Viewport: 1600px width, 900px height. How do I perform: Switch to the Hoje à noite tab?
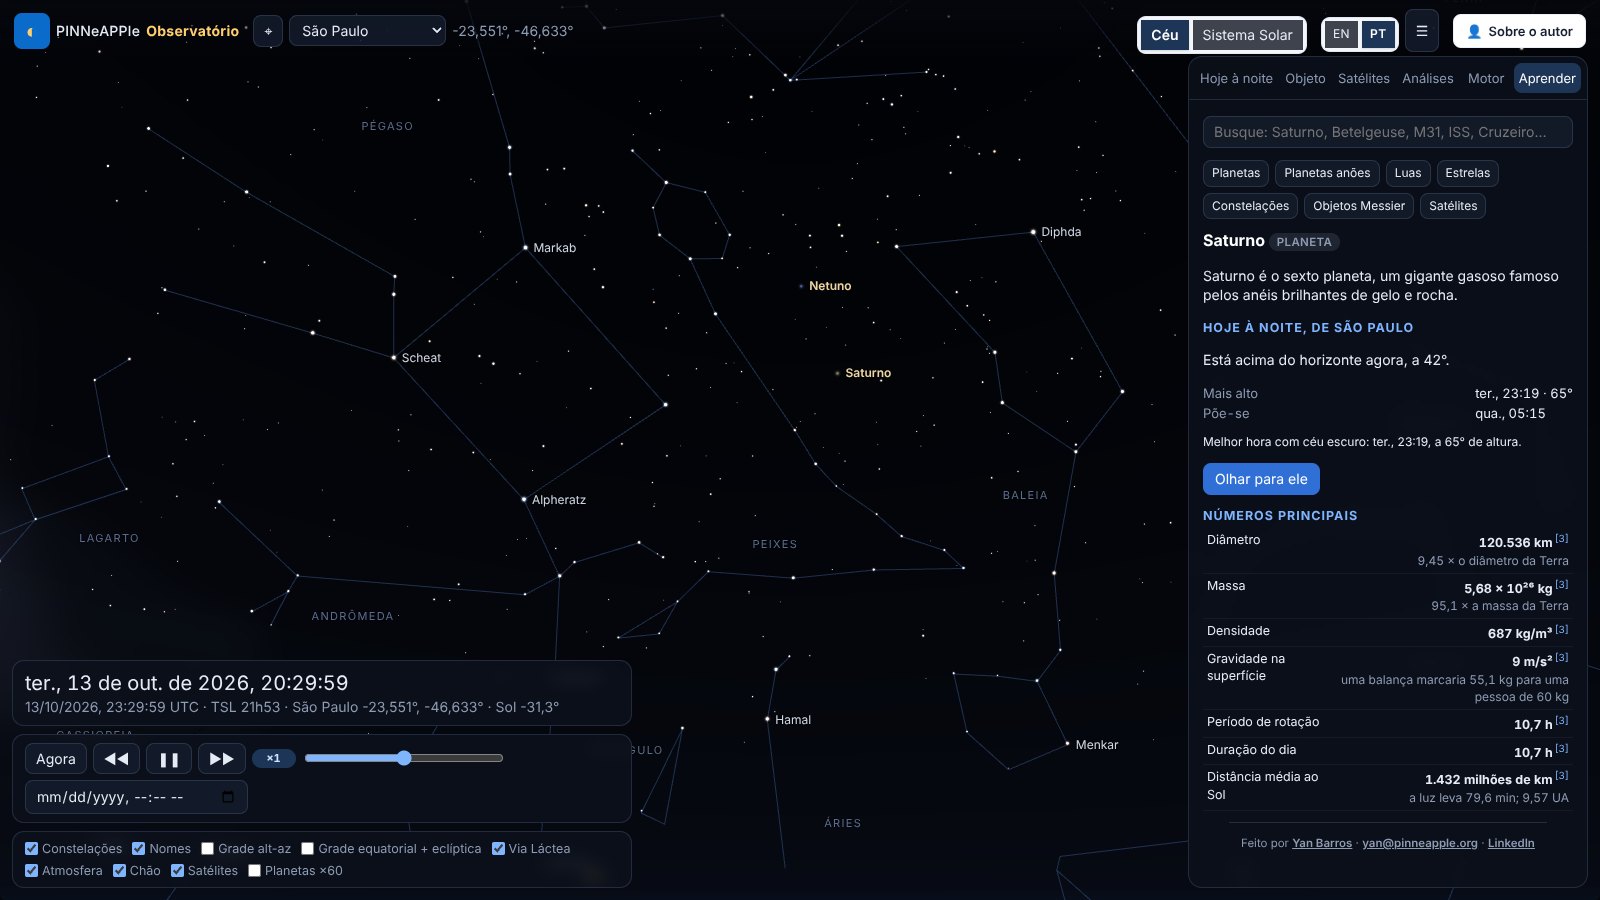pyautogui.click(x=1236, y=78)
